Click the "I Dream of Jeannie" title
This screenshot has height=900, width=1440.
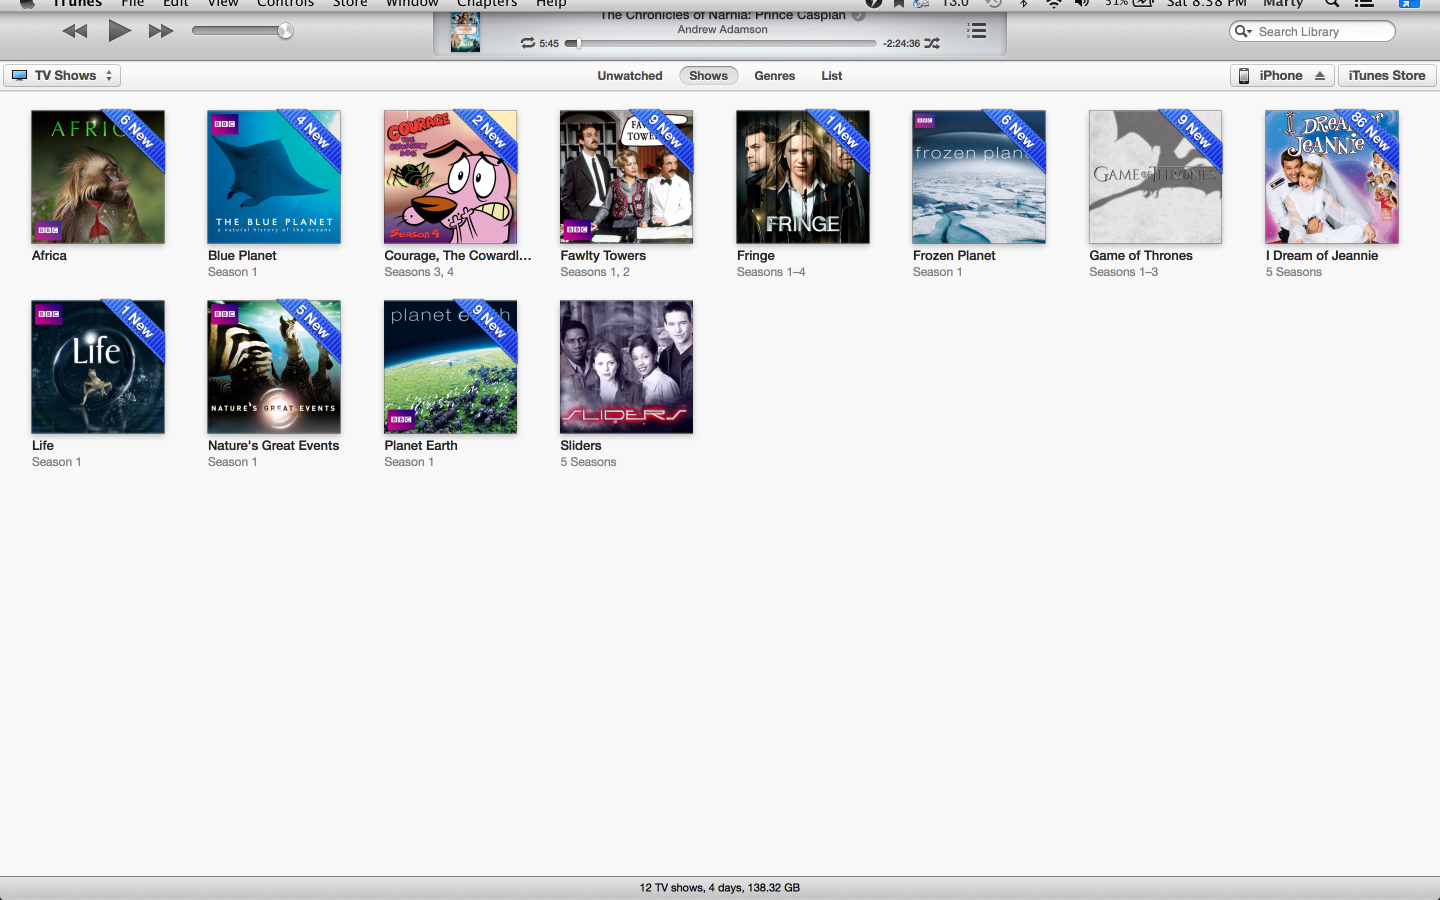(1322, 256)
